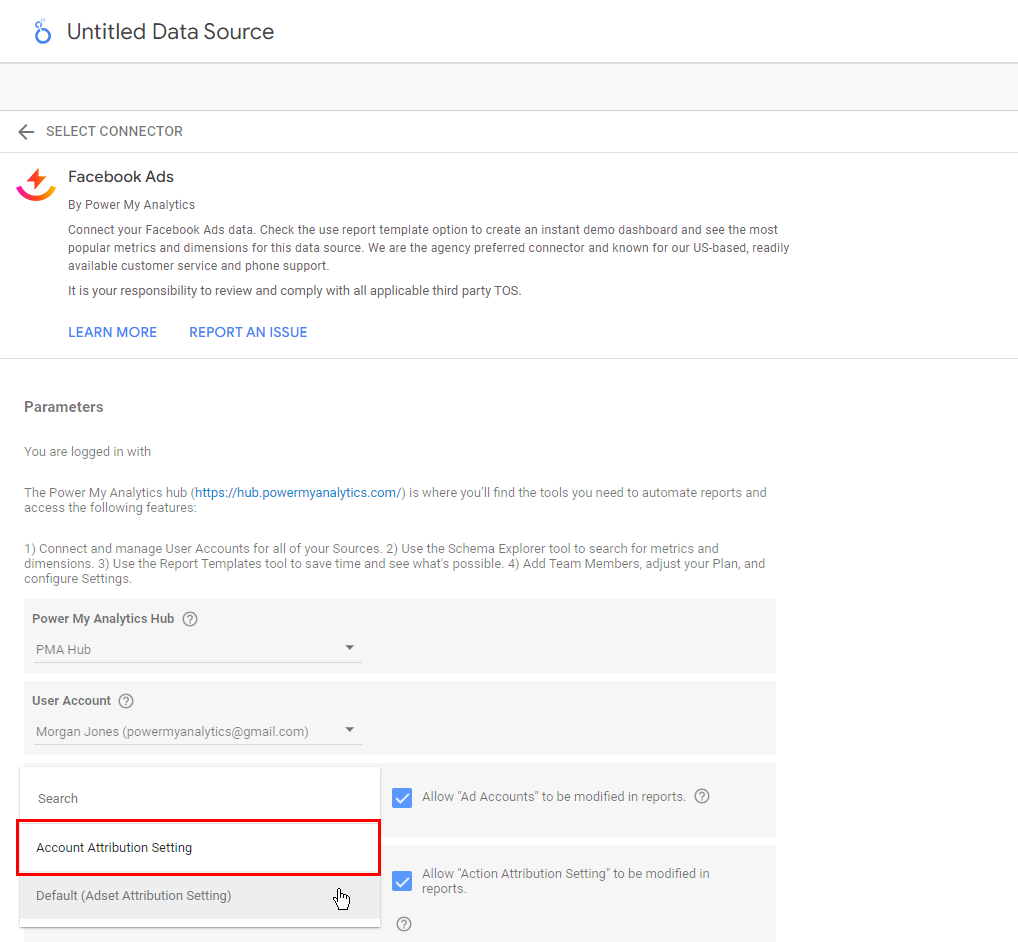
Task: Uncheck Allow "Ad Accounts" to be modified
Action: pyautogui.click(x=402, y=797)
